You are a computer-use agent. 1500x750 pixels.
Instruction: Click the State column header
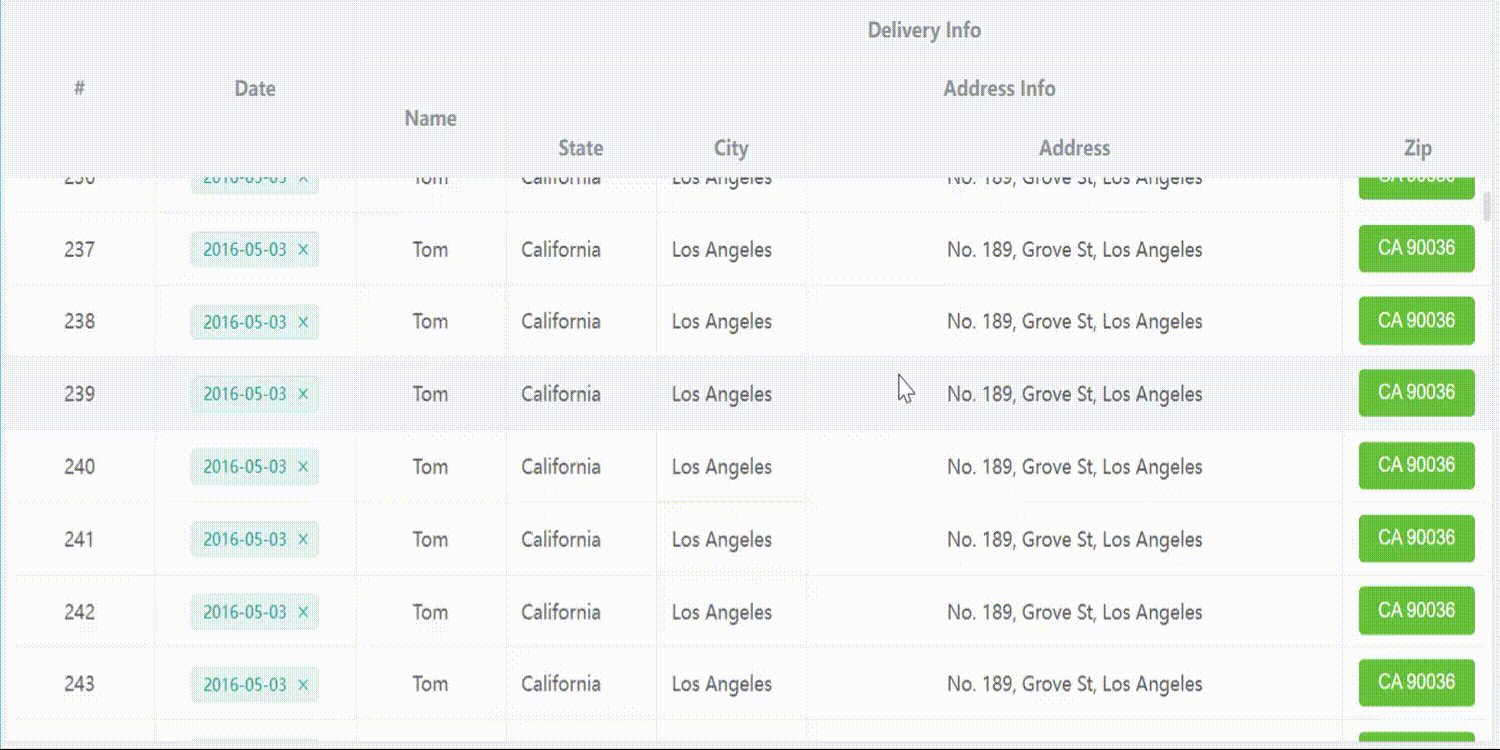581,148
